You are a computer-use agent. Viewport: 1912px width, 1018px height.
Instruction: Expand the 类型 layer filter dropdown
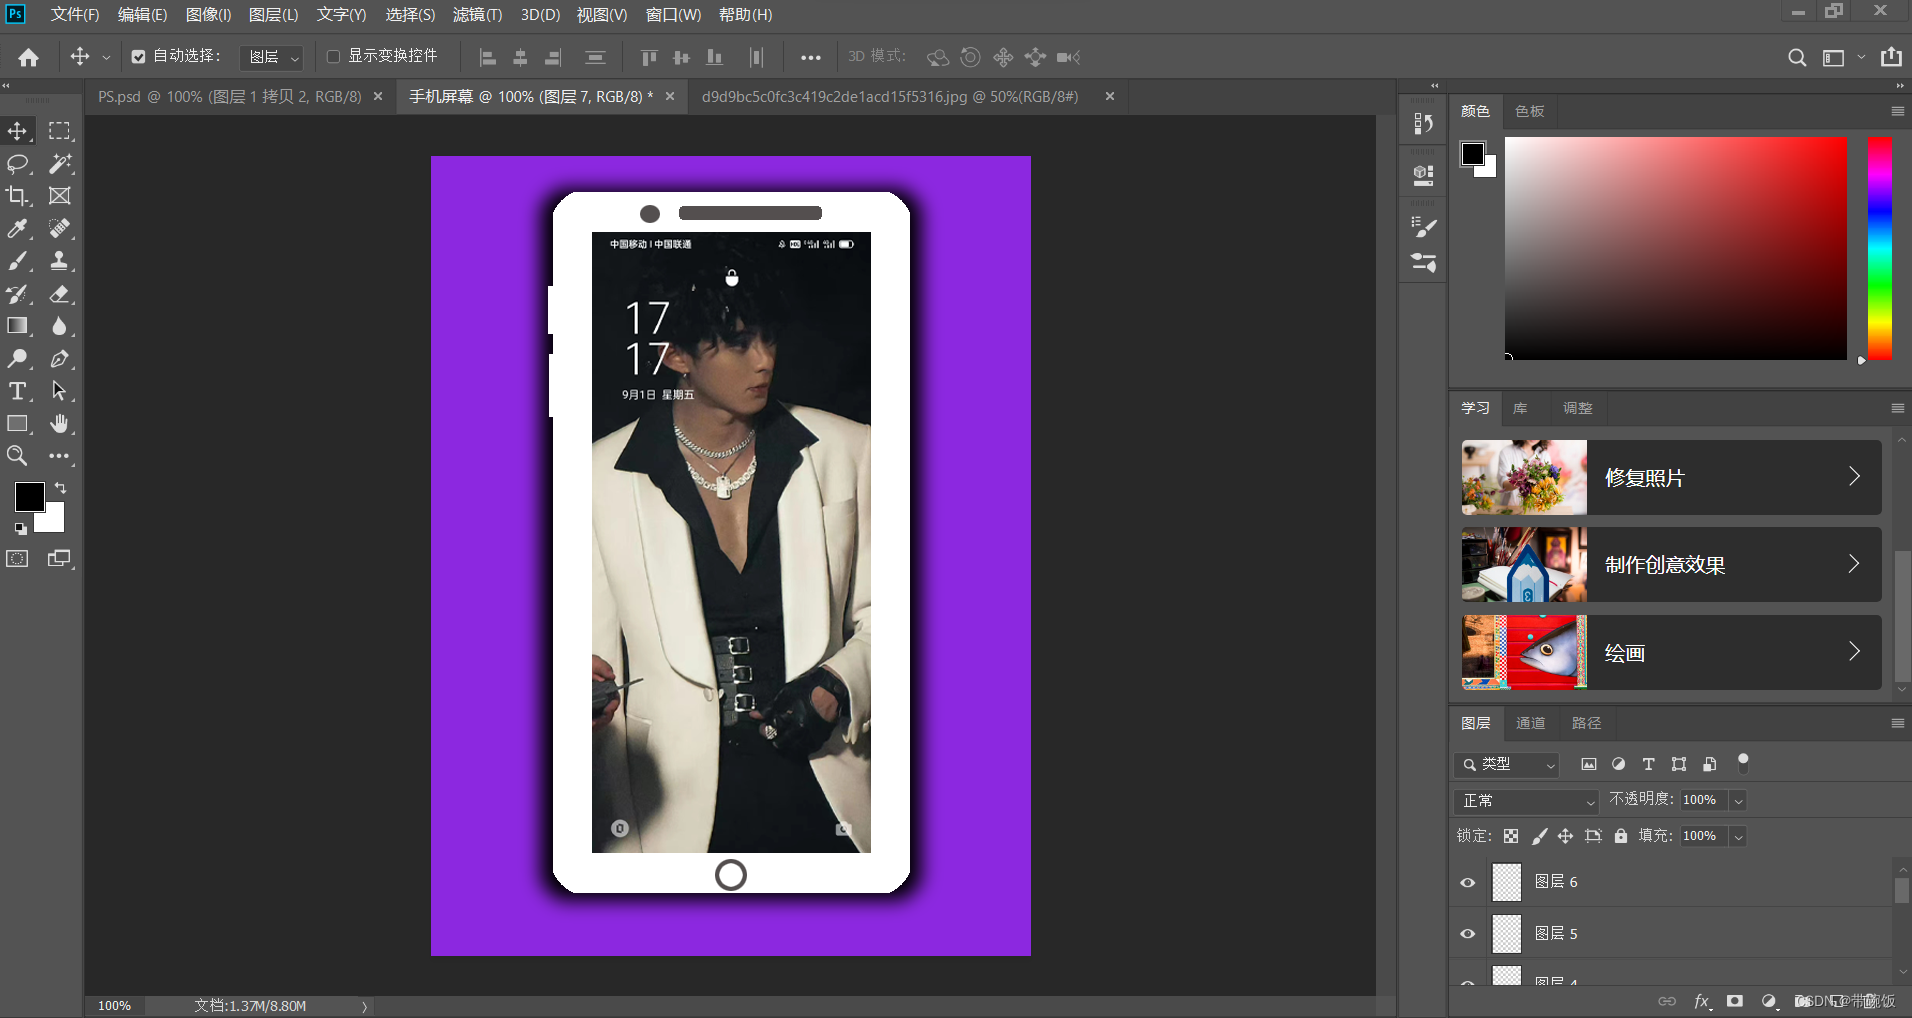click(x=1507, y=765)
